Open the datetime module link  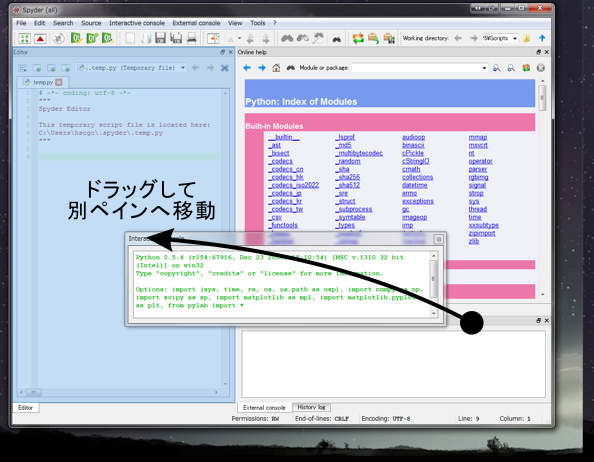tap(414, 185)
